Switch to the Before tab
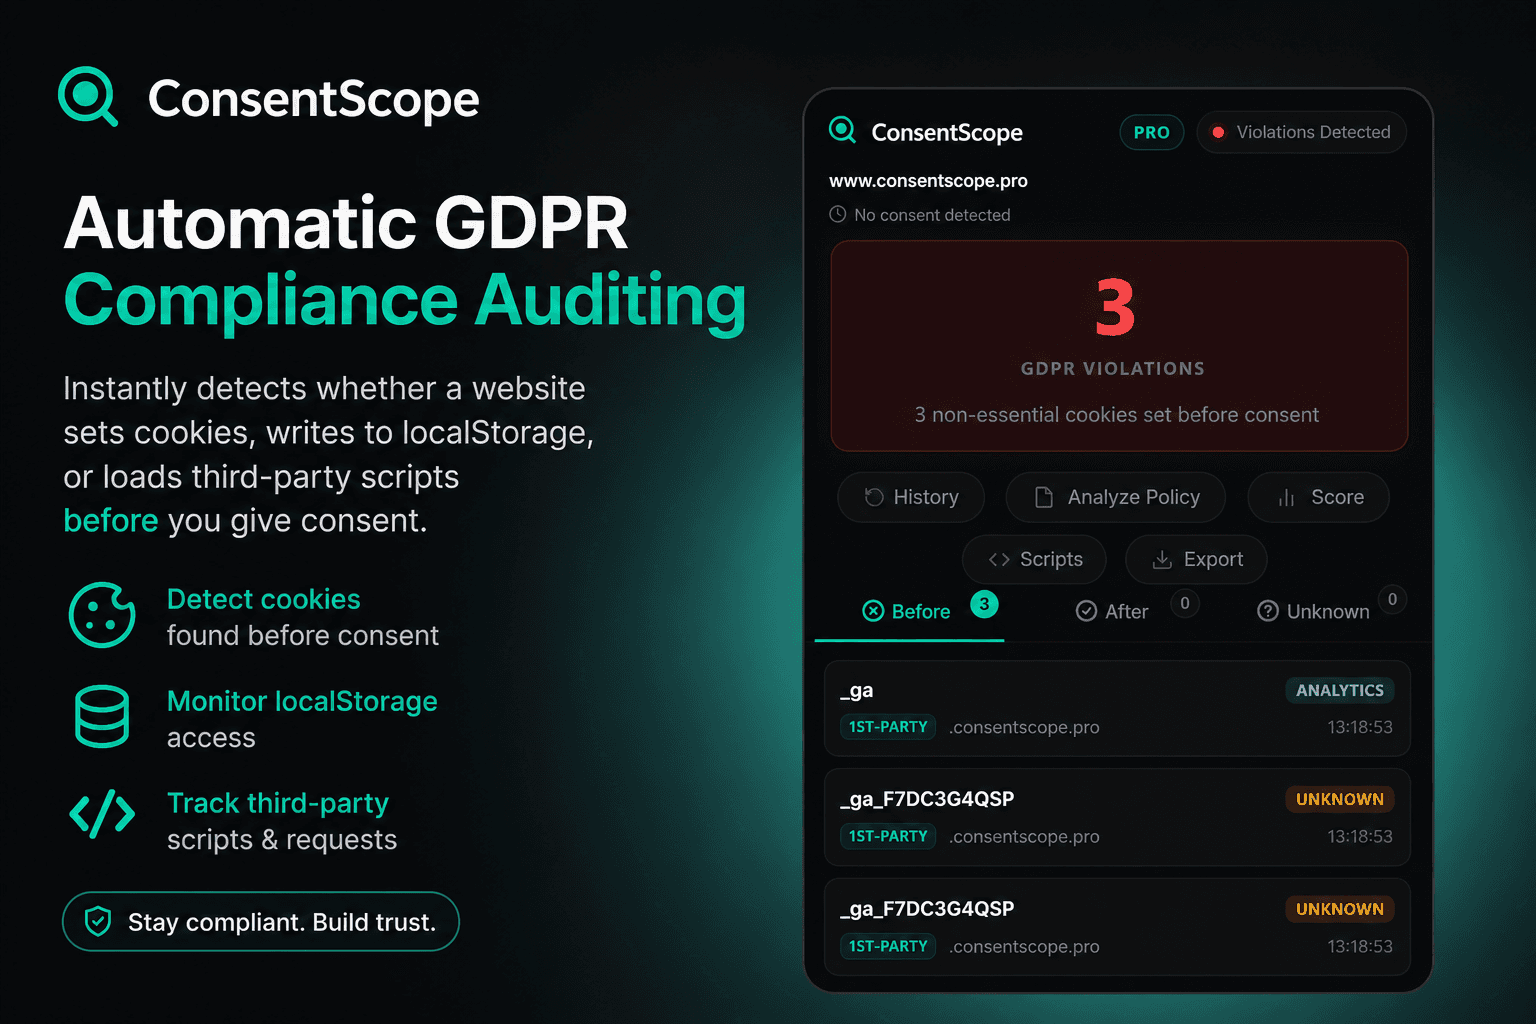 [909, 611]
